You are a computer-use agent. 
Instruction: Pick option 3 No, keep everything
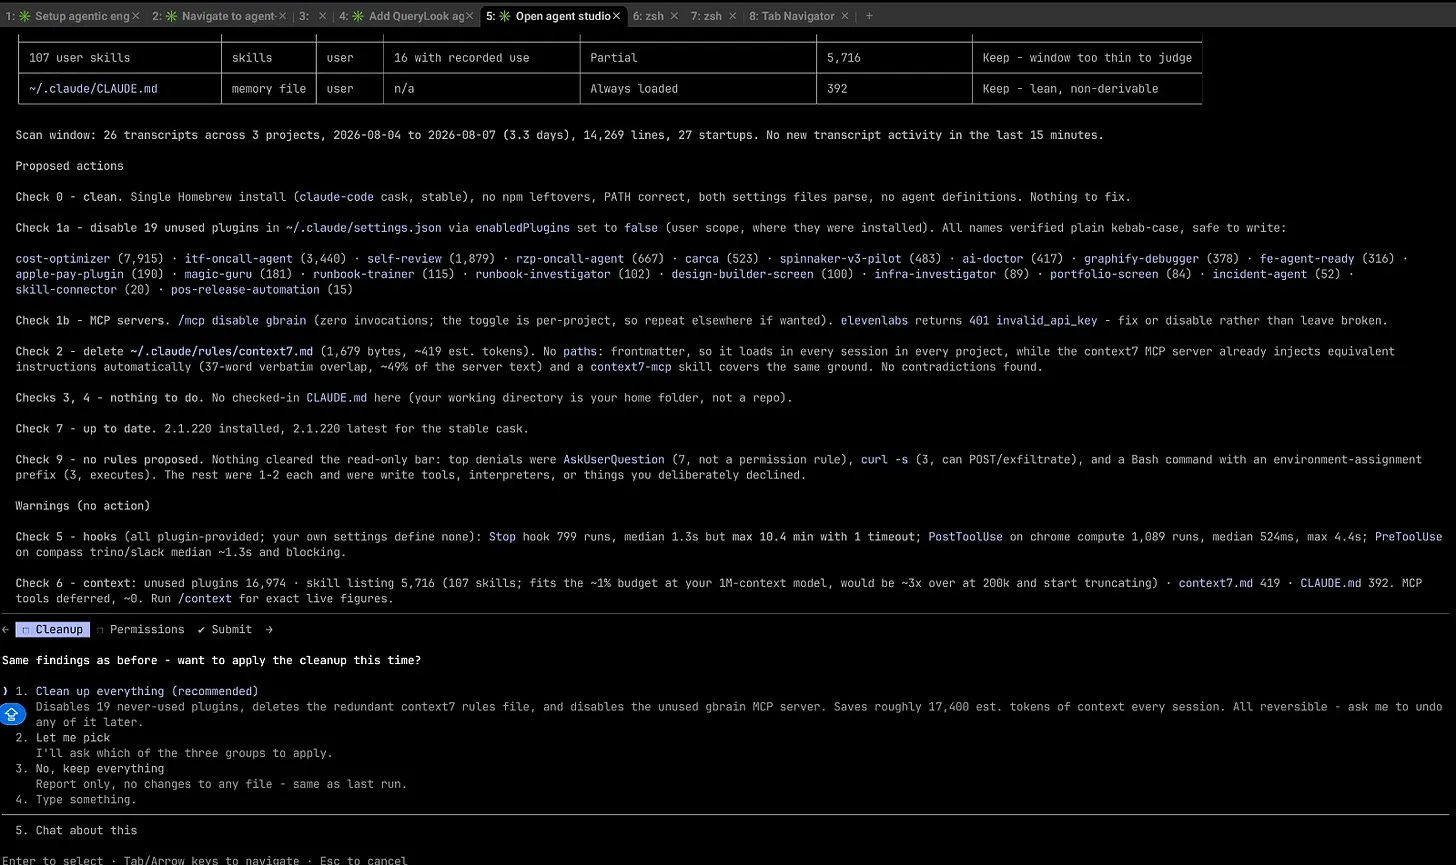tap(99, 769)
